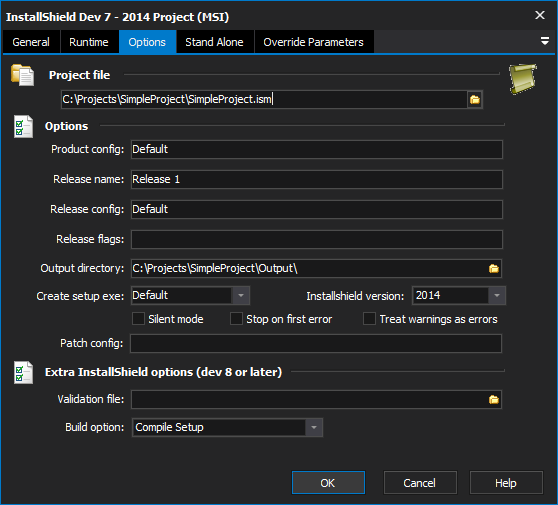This screenshot has width=558, height=505.
Task: Open the Runtime tab
Action: click(89, 42)
